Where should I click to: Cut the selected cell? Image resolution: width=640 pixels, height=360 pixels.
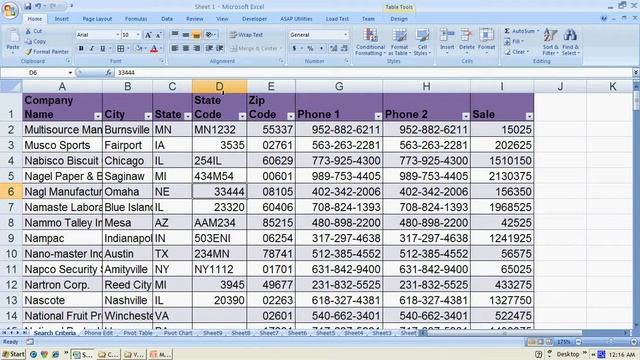34,31
